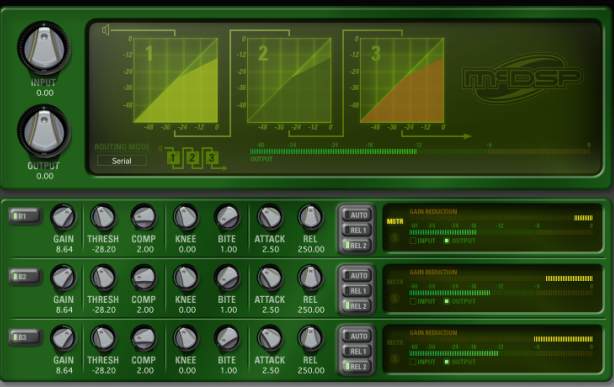Click routing diagram block 3
614x387 pixels.
[x=211, y=158]
